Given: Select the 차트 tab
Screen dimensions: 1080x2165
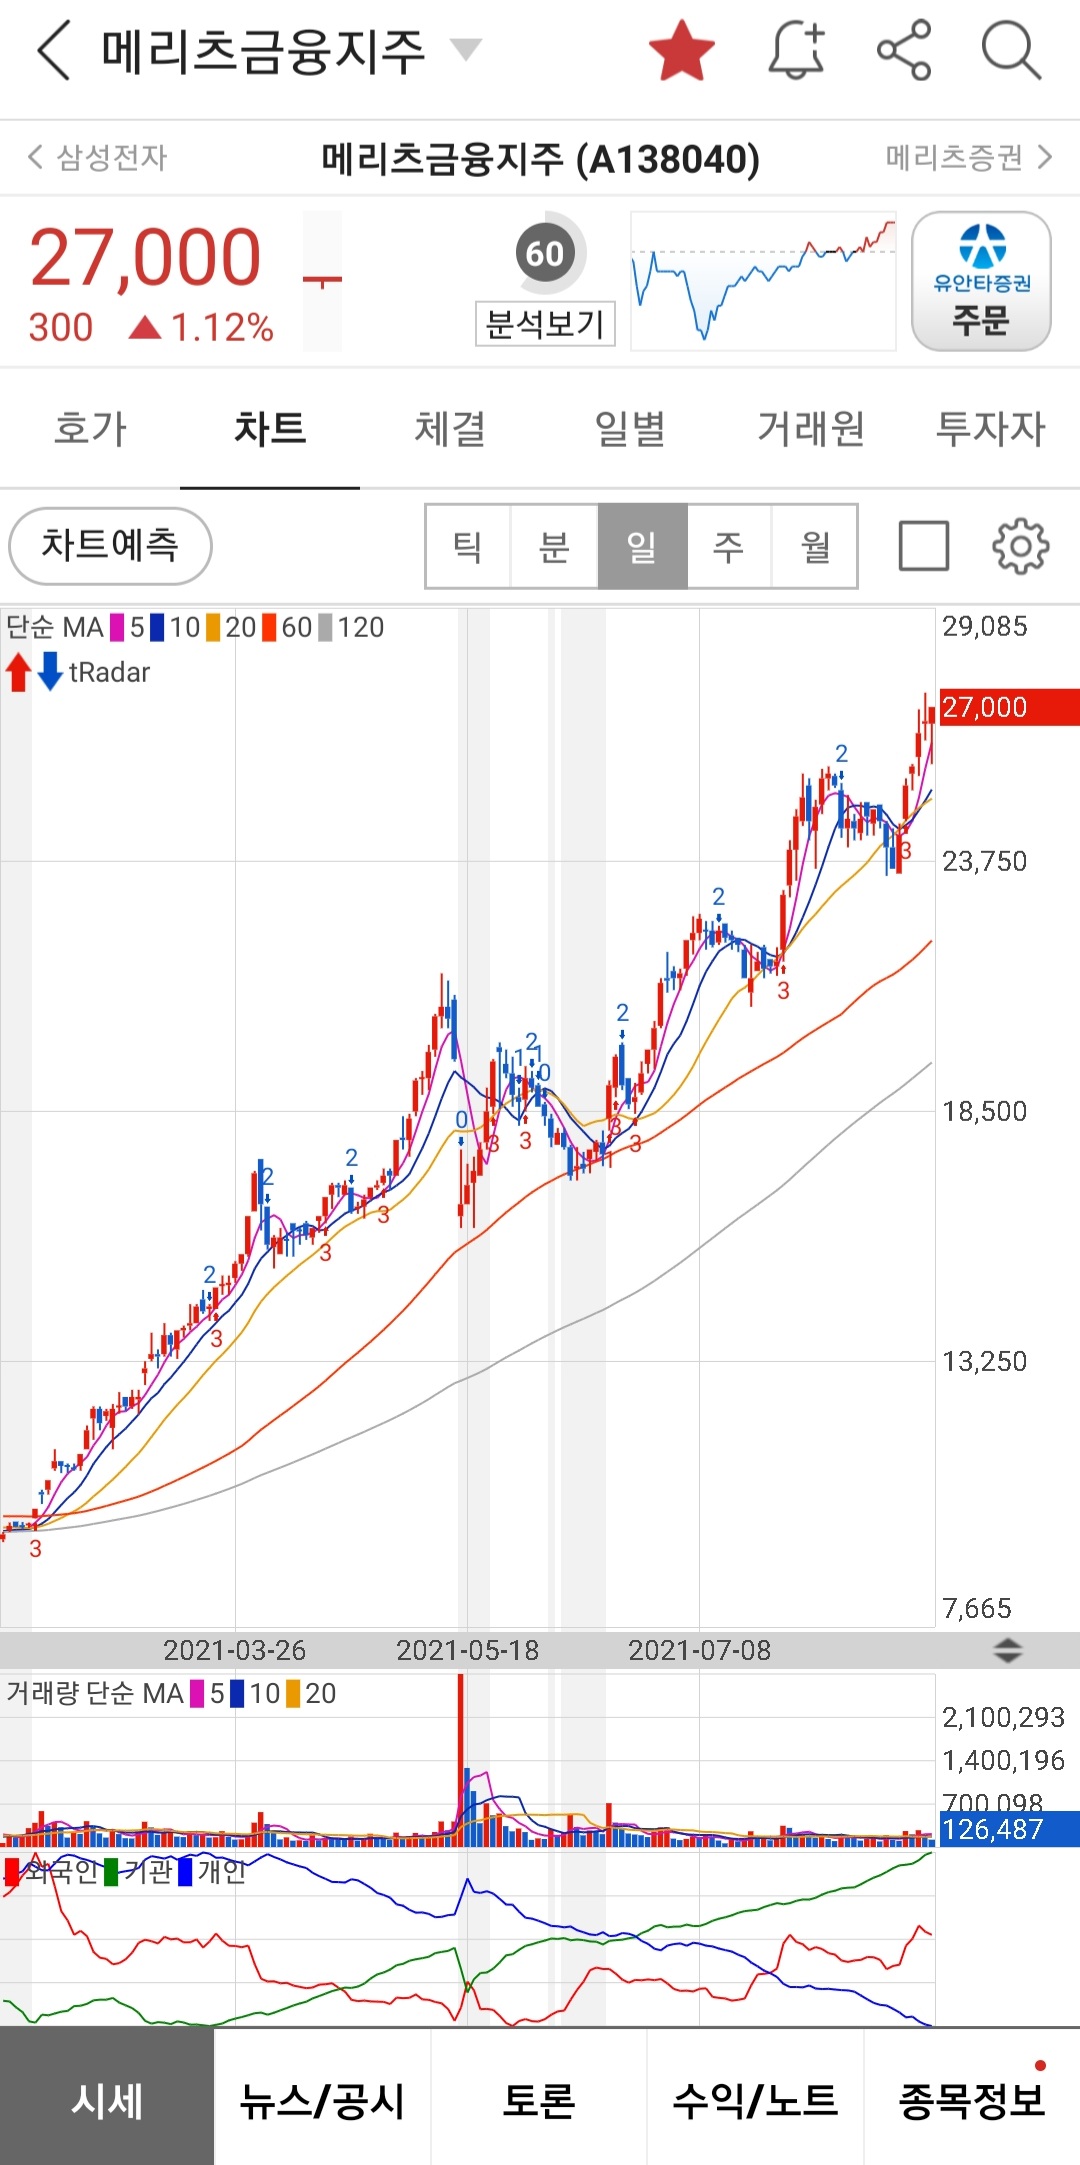Looking at the screenshot, I should 270,429.
